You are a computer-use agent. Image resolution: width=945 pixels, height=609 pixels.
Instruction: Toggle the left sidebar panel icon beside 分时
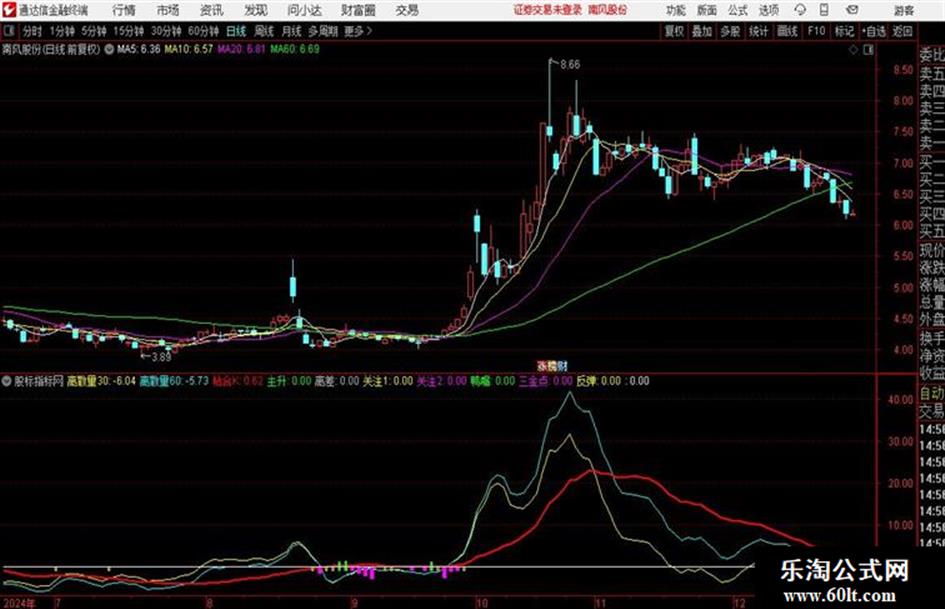click(9, 31)
